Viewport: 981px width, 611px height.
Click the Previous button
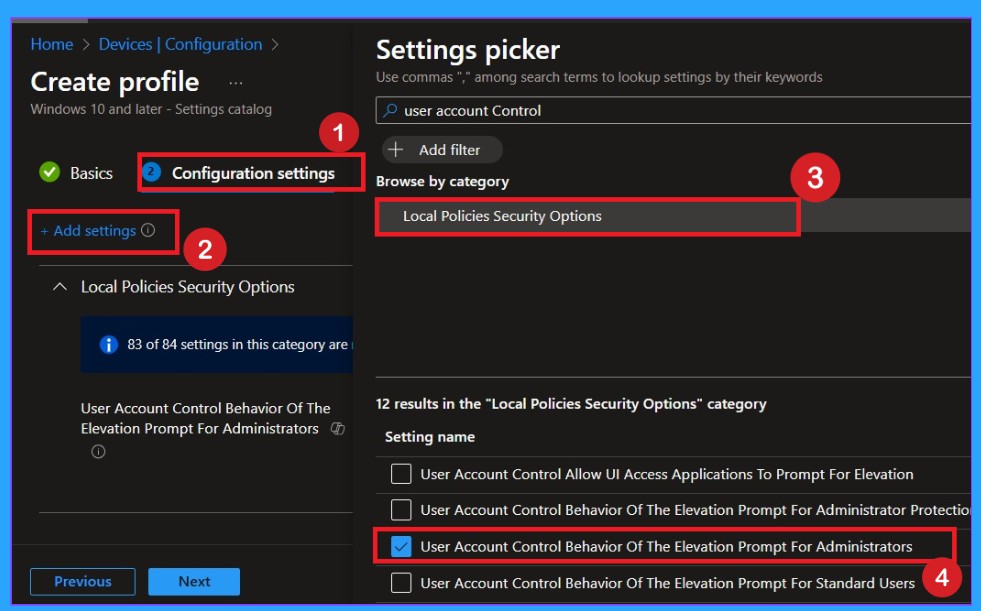[82, 581]
